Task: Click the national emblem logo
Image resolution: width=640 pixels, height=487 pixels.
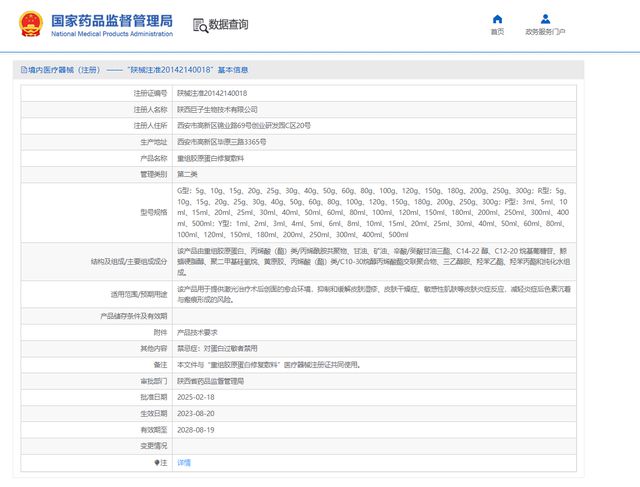Action: point(31,24)
